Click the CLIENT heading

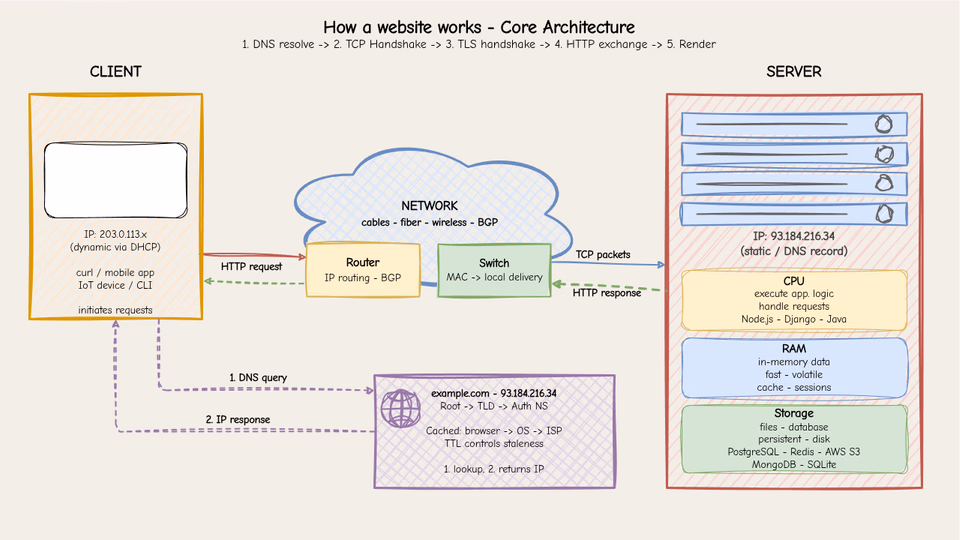point(116,72)
